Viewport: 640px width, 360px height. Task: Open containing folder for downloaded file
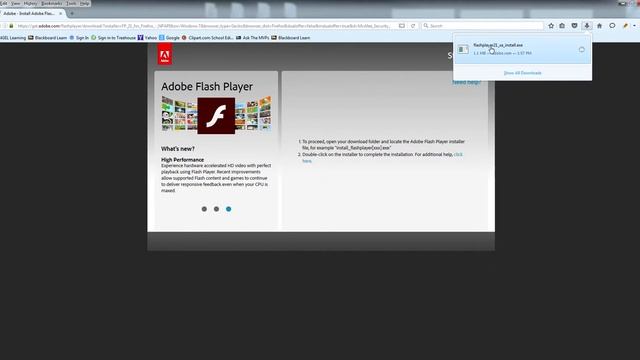pos(582,50)
